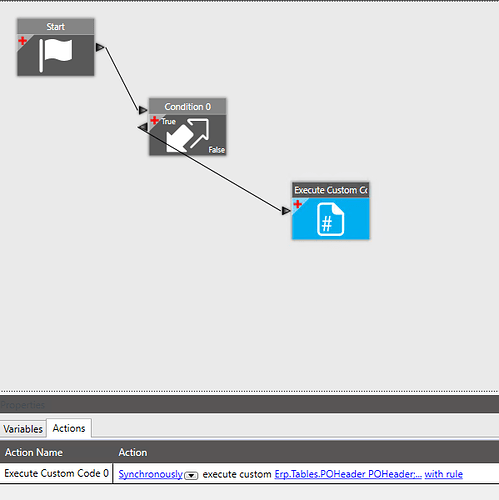
Task: Open the Synchronously dropdown arrow
Action: pos(191,475)
